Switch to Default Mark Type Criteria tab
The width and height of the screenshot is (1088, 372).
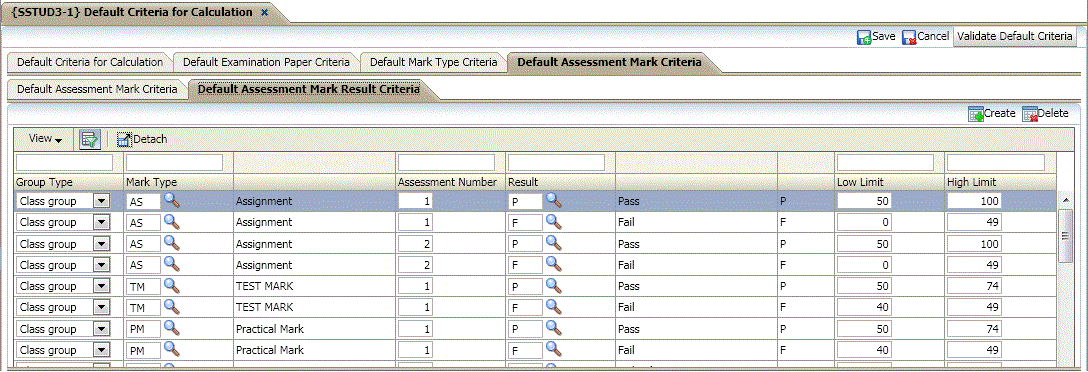point(433,62)
